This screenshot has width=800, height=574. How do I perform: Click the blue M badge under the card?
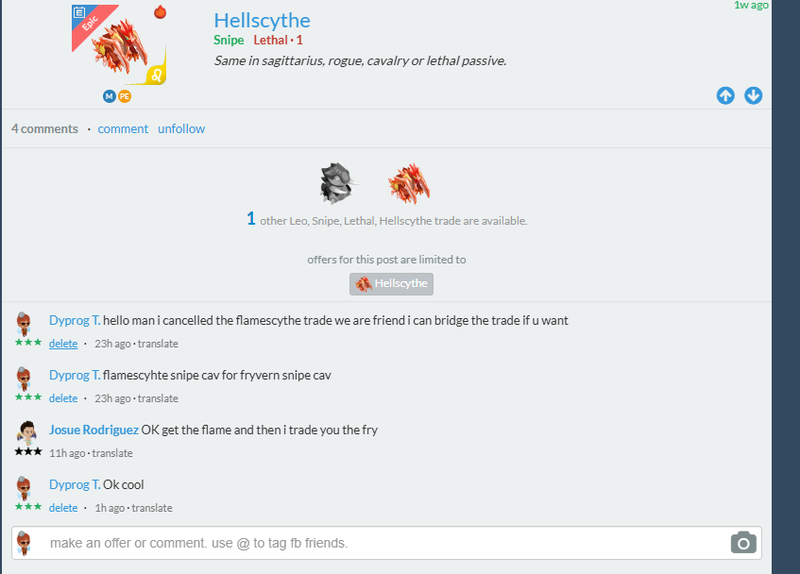click(109, 96)
